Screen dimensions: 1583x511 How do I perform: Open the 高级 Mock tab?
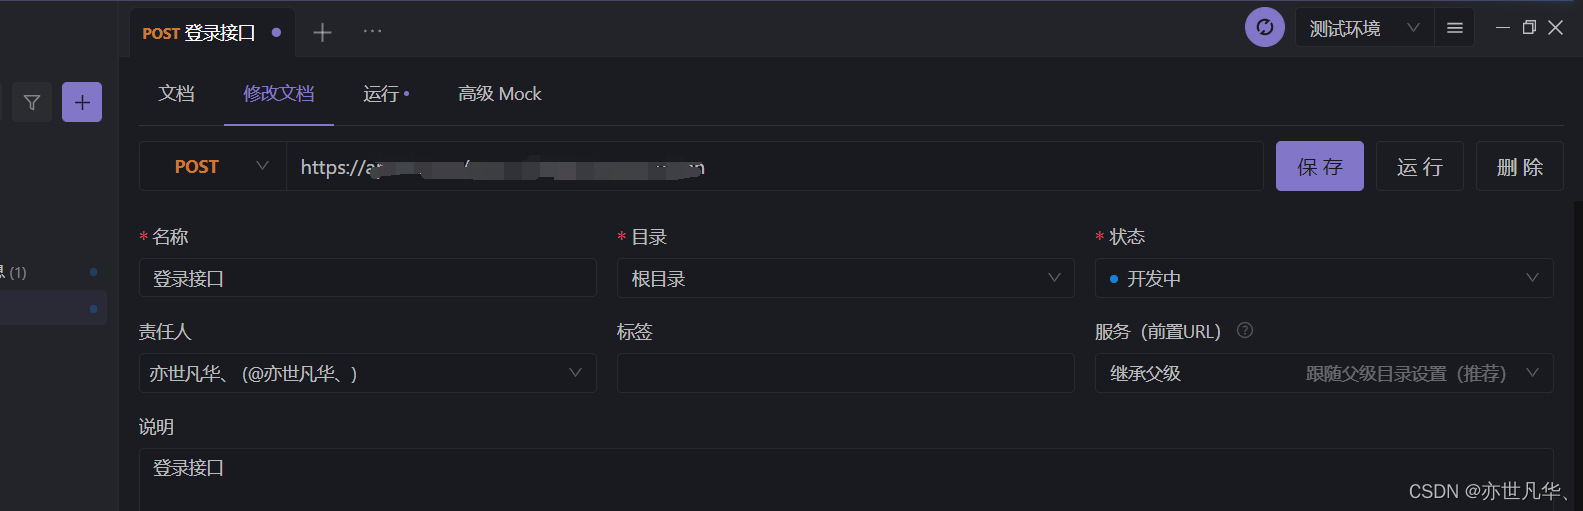pyautogui.click(x=499, y=94)
